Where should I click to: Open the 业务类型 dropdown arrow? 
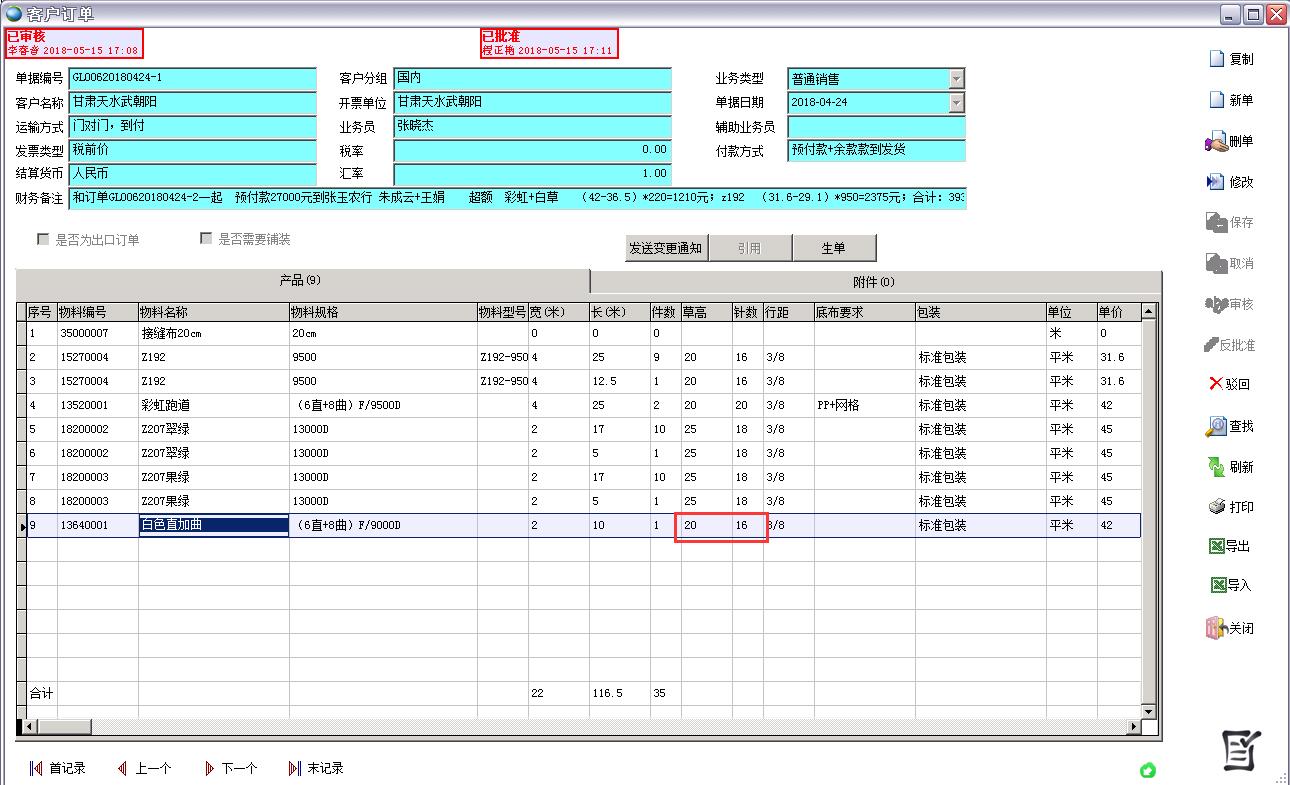click(x=958, y=78)
